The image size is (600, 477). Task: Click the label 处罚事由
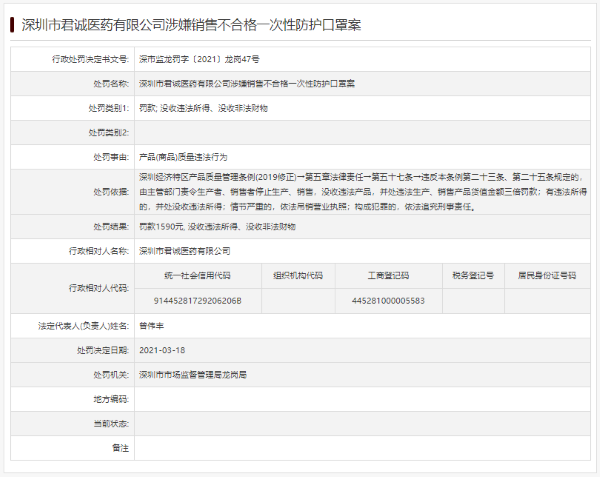click(x=111, y=157)
